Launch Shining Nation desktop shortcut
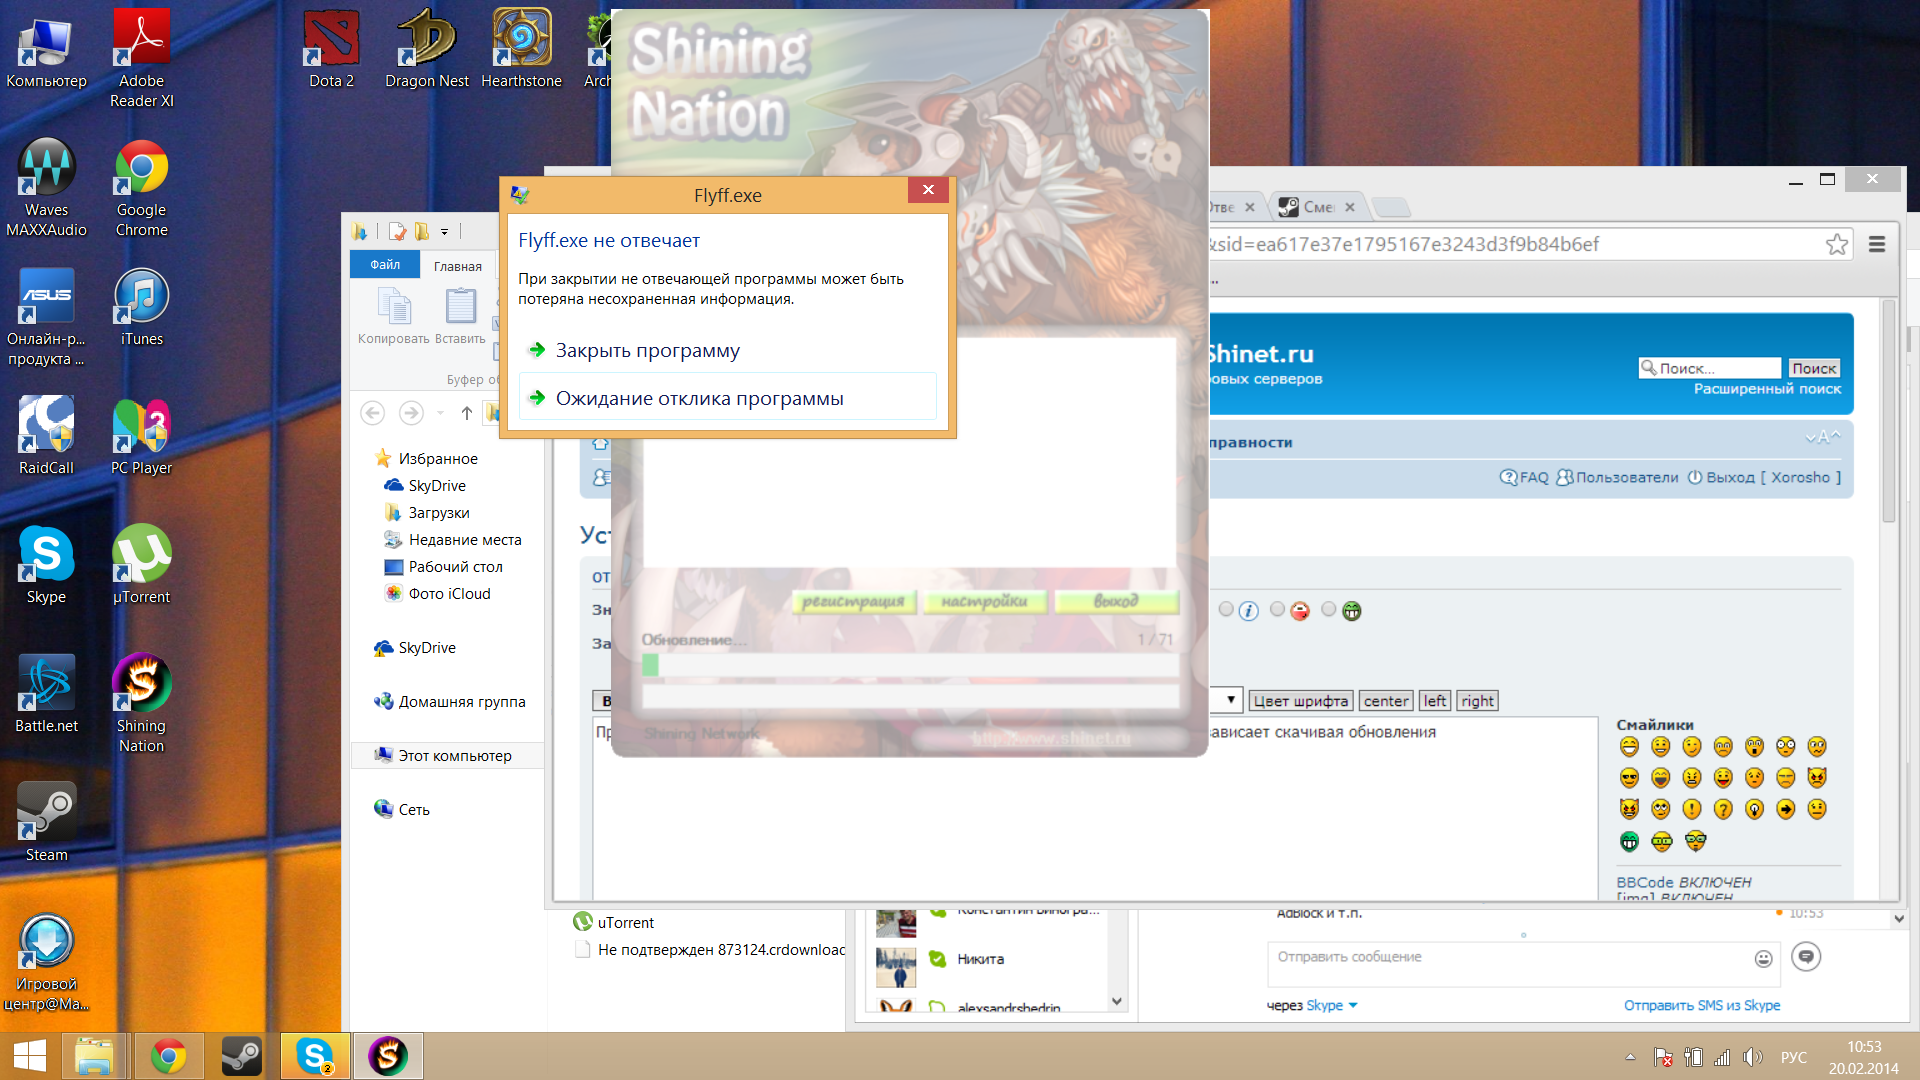 (141, 703)
